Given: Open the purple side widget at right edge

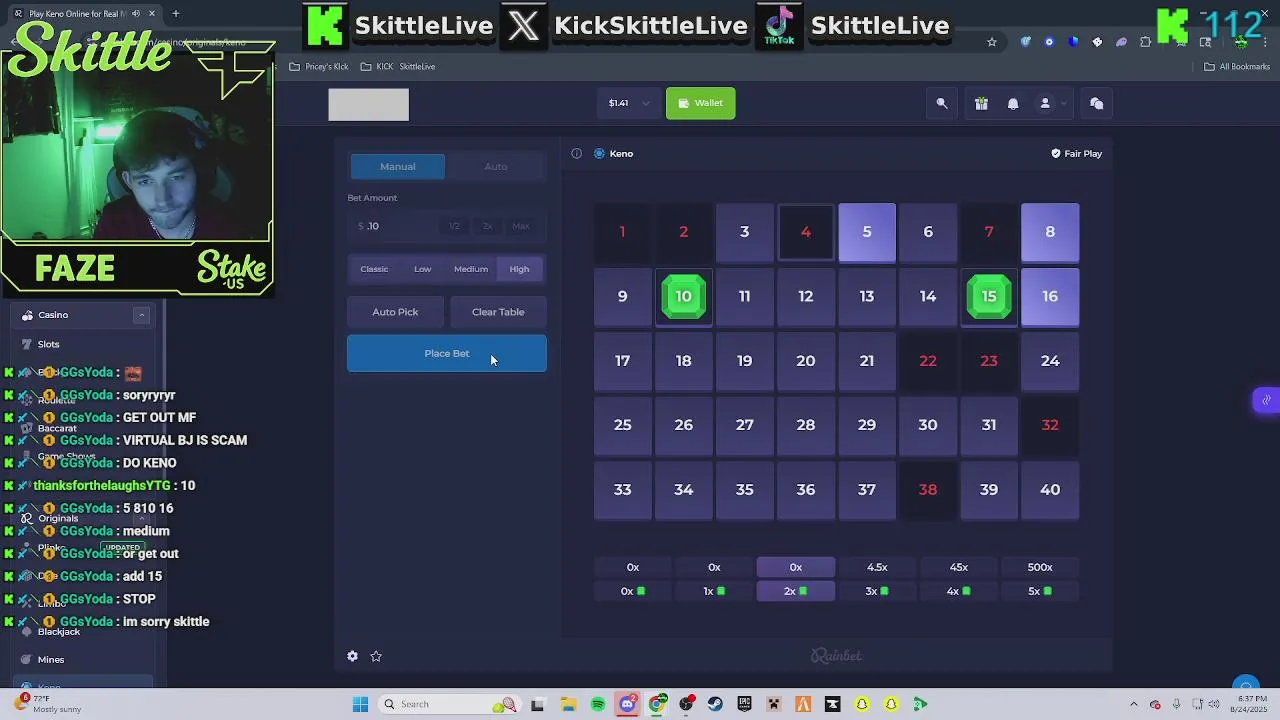Looking at the screenshot, I should tap(1266, 400).
